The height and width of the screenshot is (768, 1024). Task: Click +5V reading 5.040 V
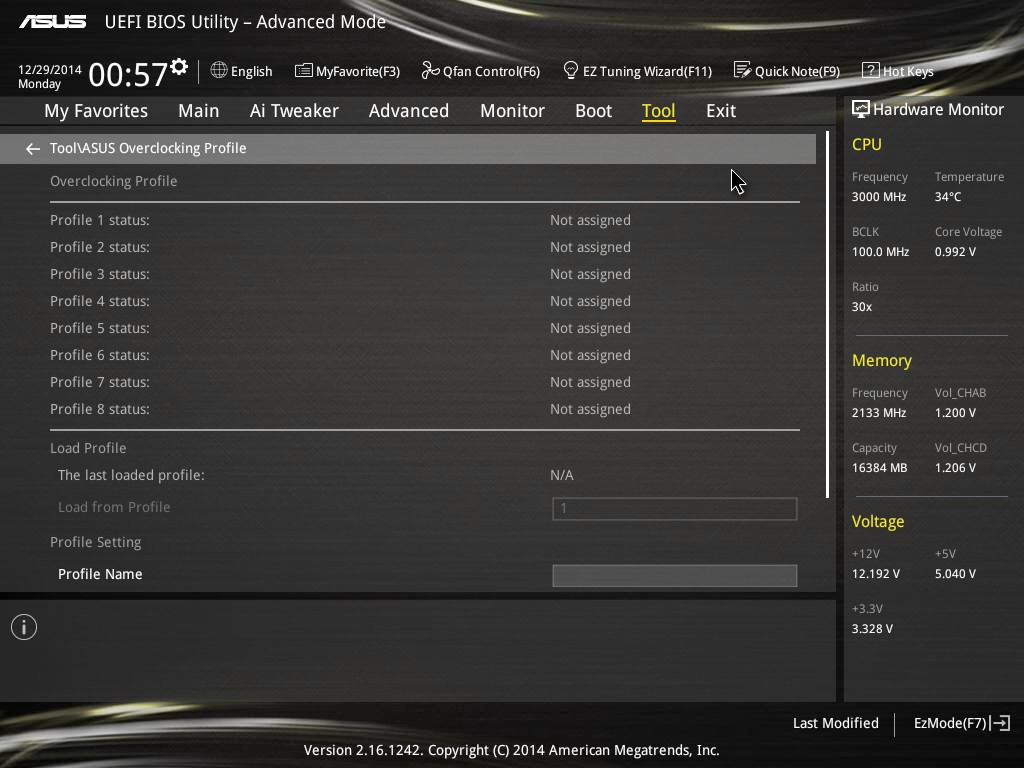tap(955, 573)
